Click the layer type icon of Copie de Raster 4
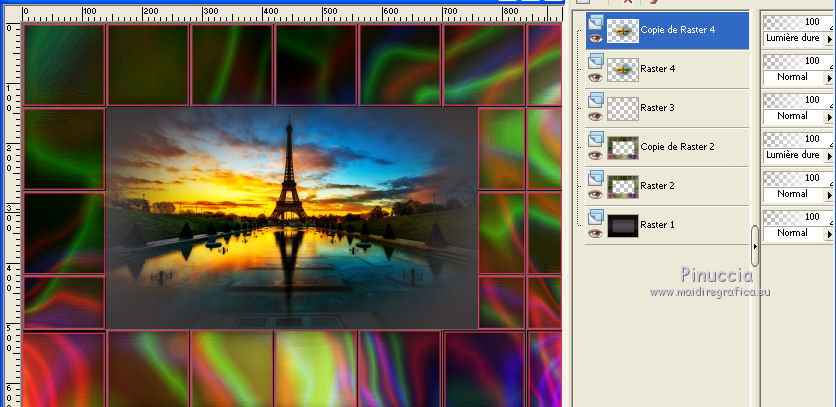This screenshot has width=836, height=407. point(596,22)
